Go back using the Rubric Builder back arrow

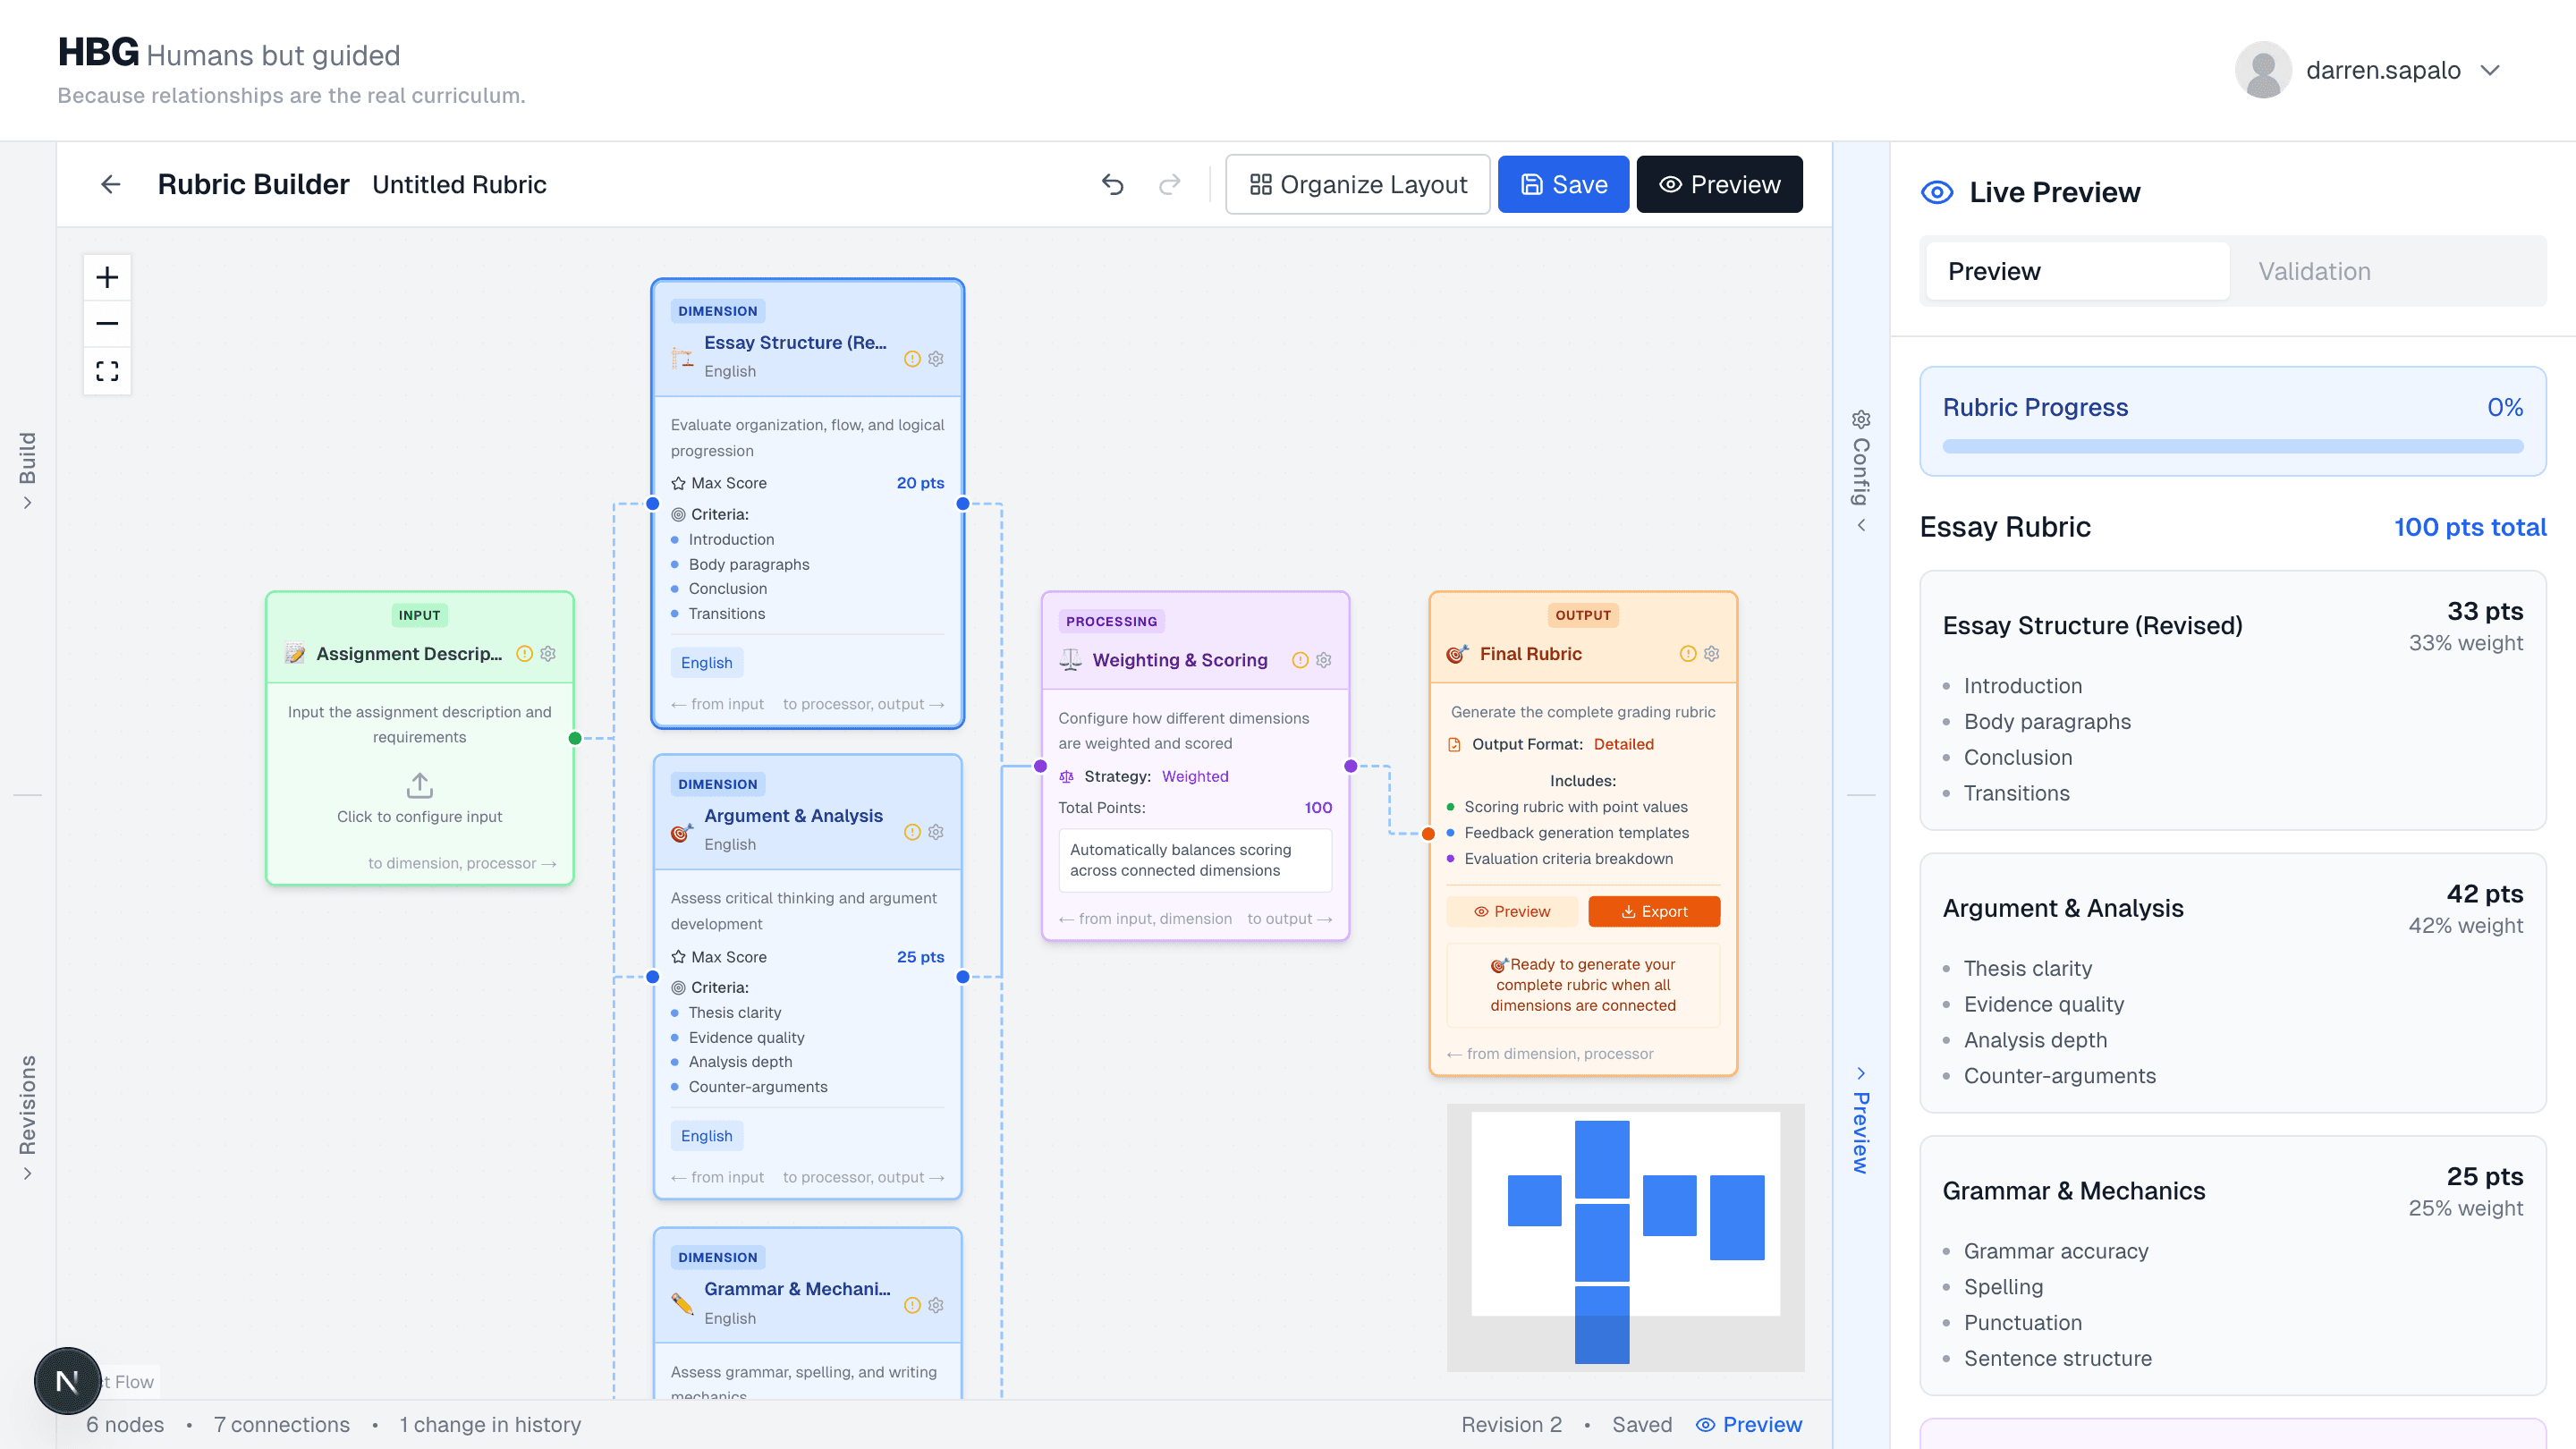pos(109,184)
